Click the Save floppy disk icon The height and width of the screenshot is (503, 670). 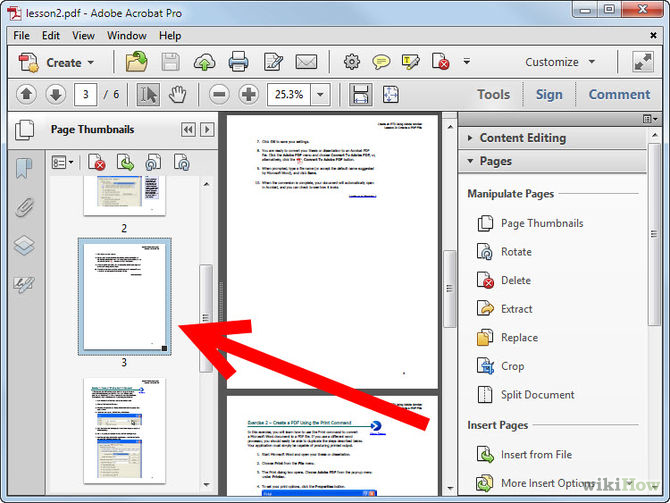click(x=170, y=62)
